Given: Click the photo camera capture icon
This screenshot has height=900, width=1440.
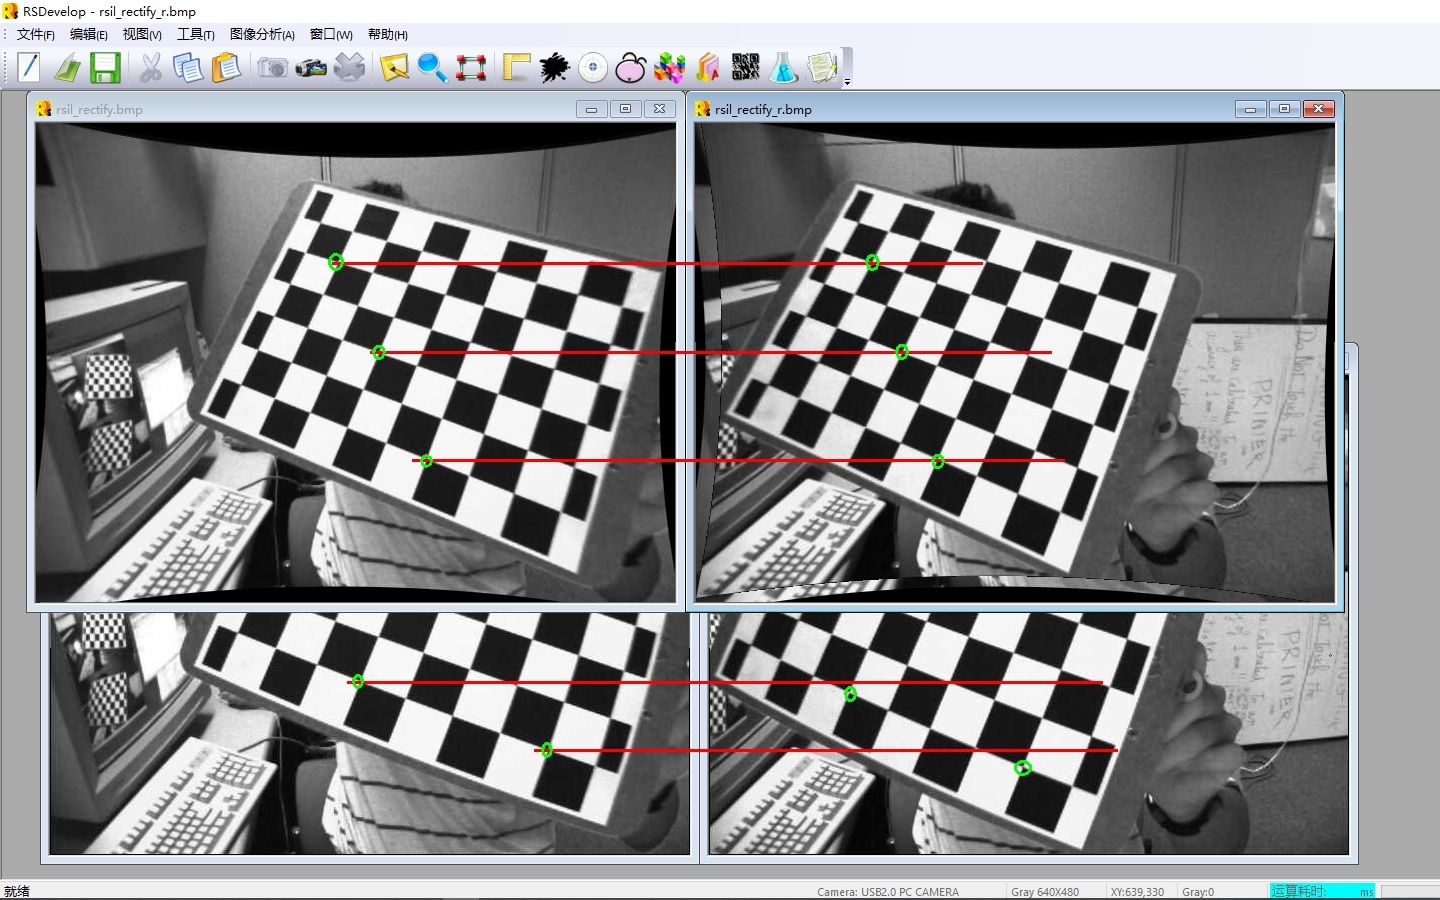Looking at the screenshot, I should pos(272,67).
